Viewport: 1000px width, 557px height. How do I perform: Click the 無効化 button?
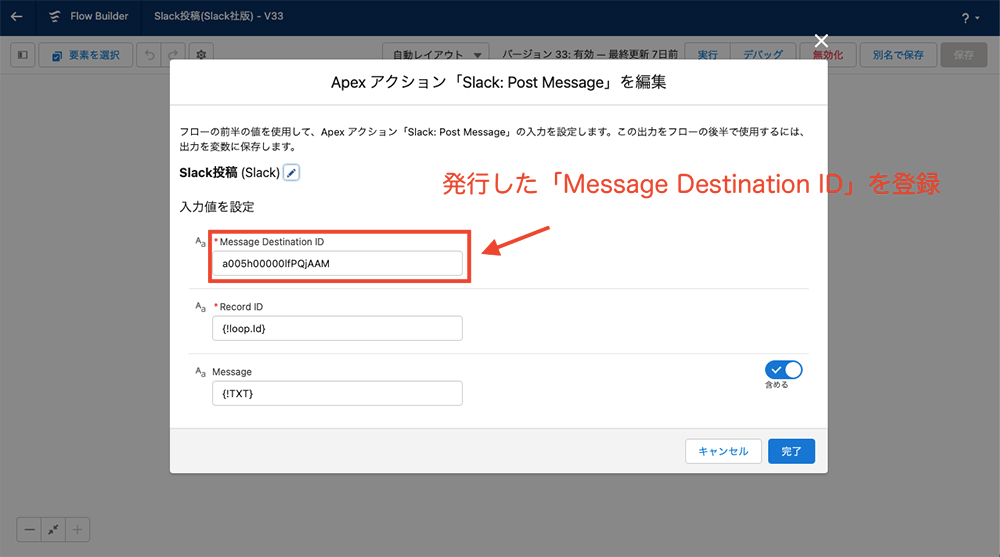827,55
